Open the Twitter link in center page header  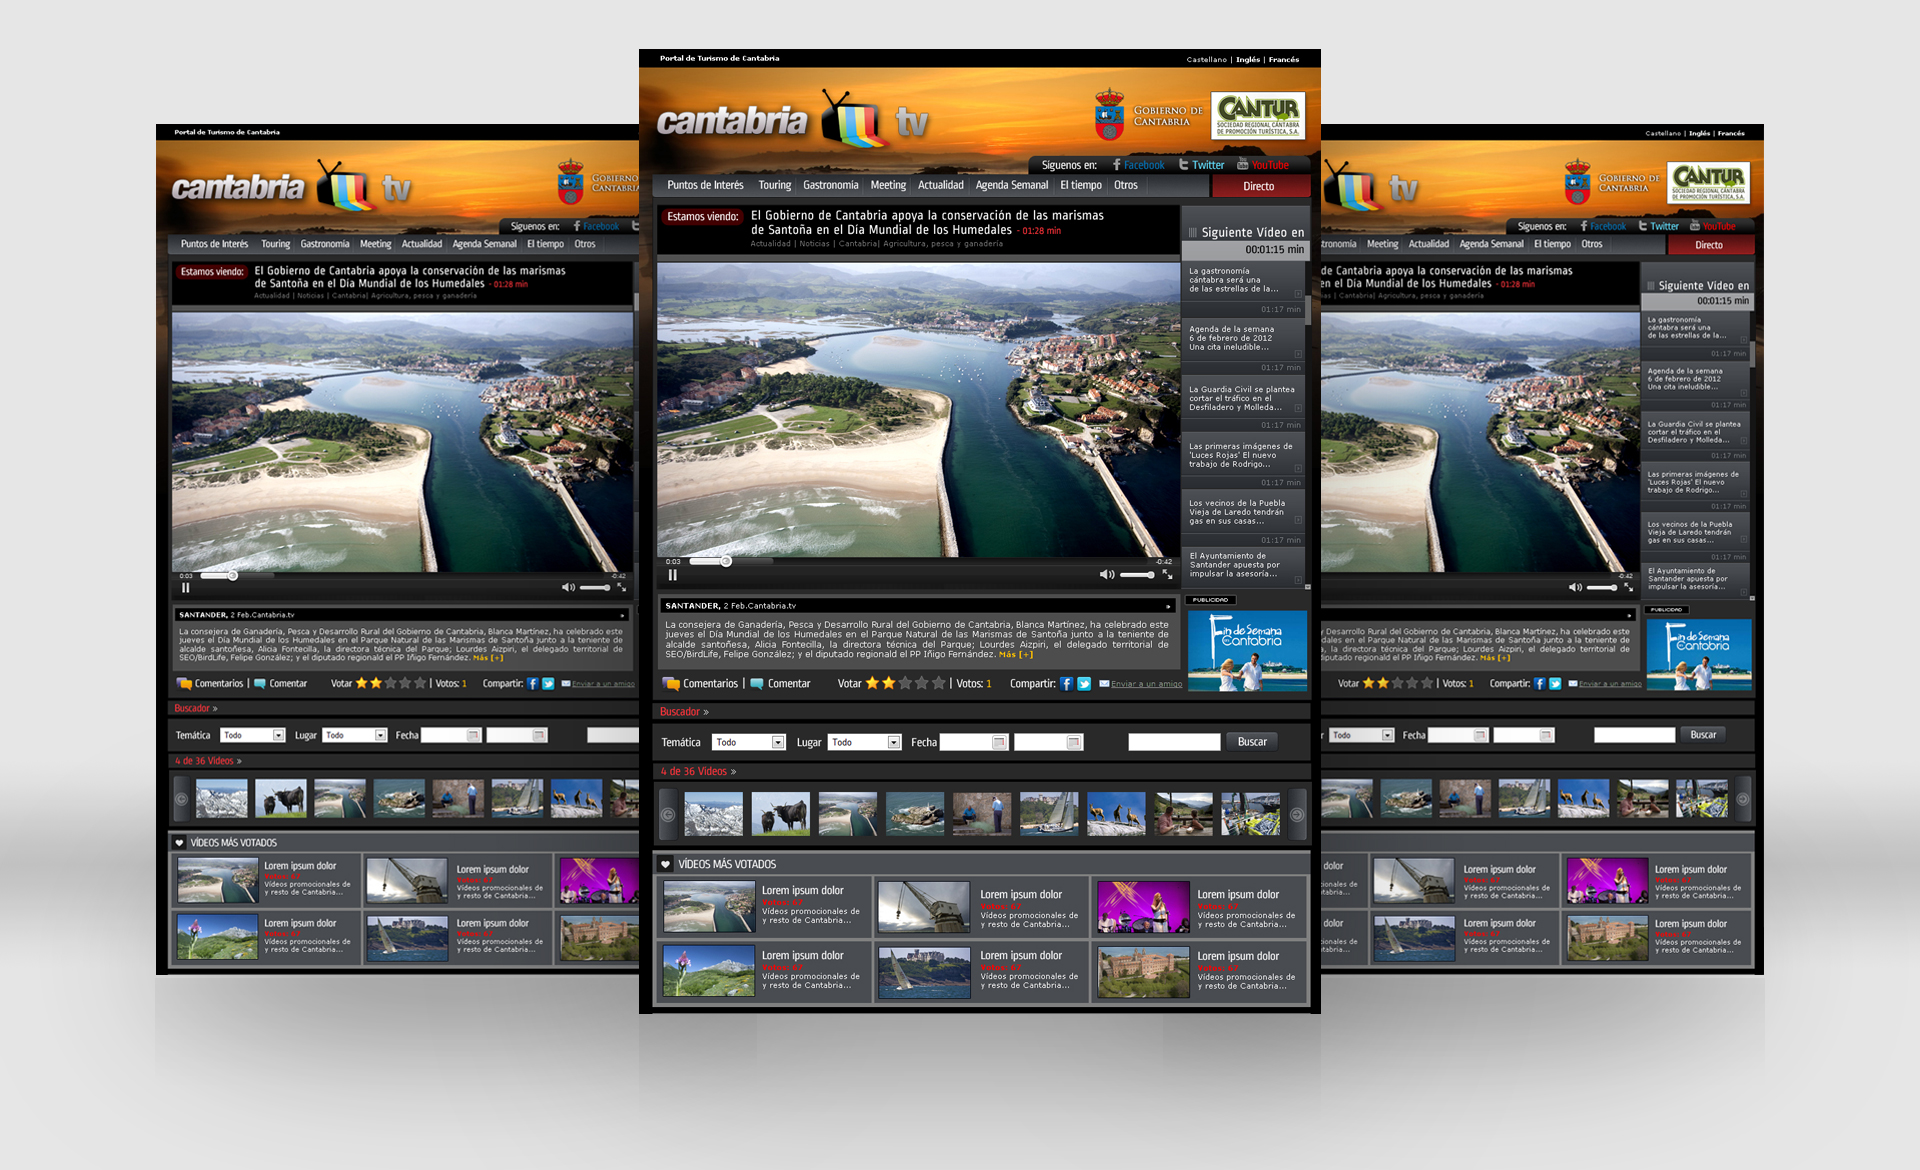1201,165
